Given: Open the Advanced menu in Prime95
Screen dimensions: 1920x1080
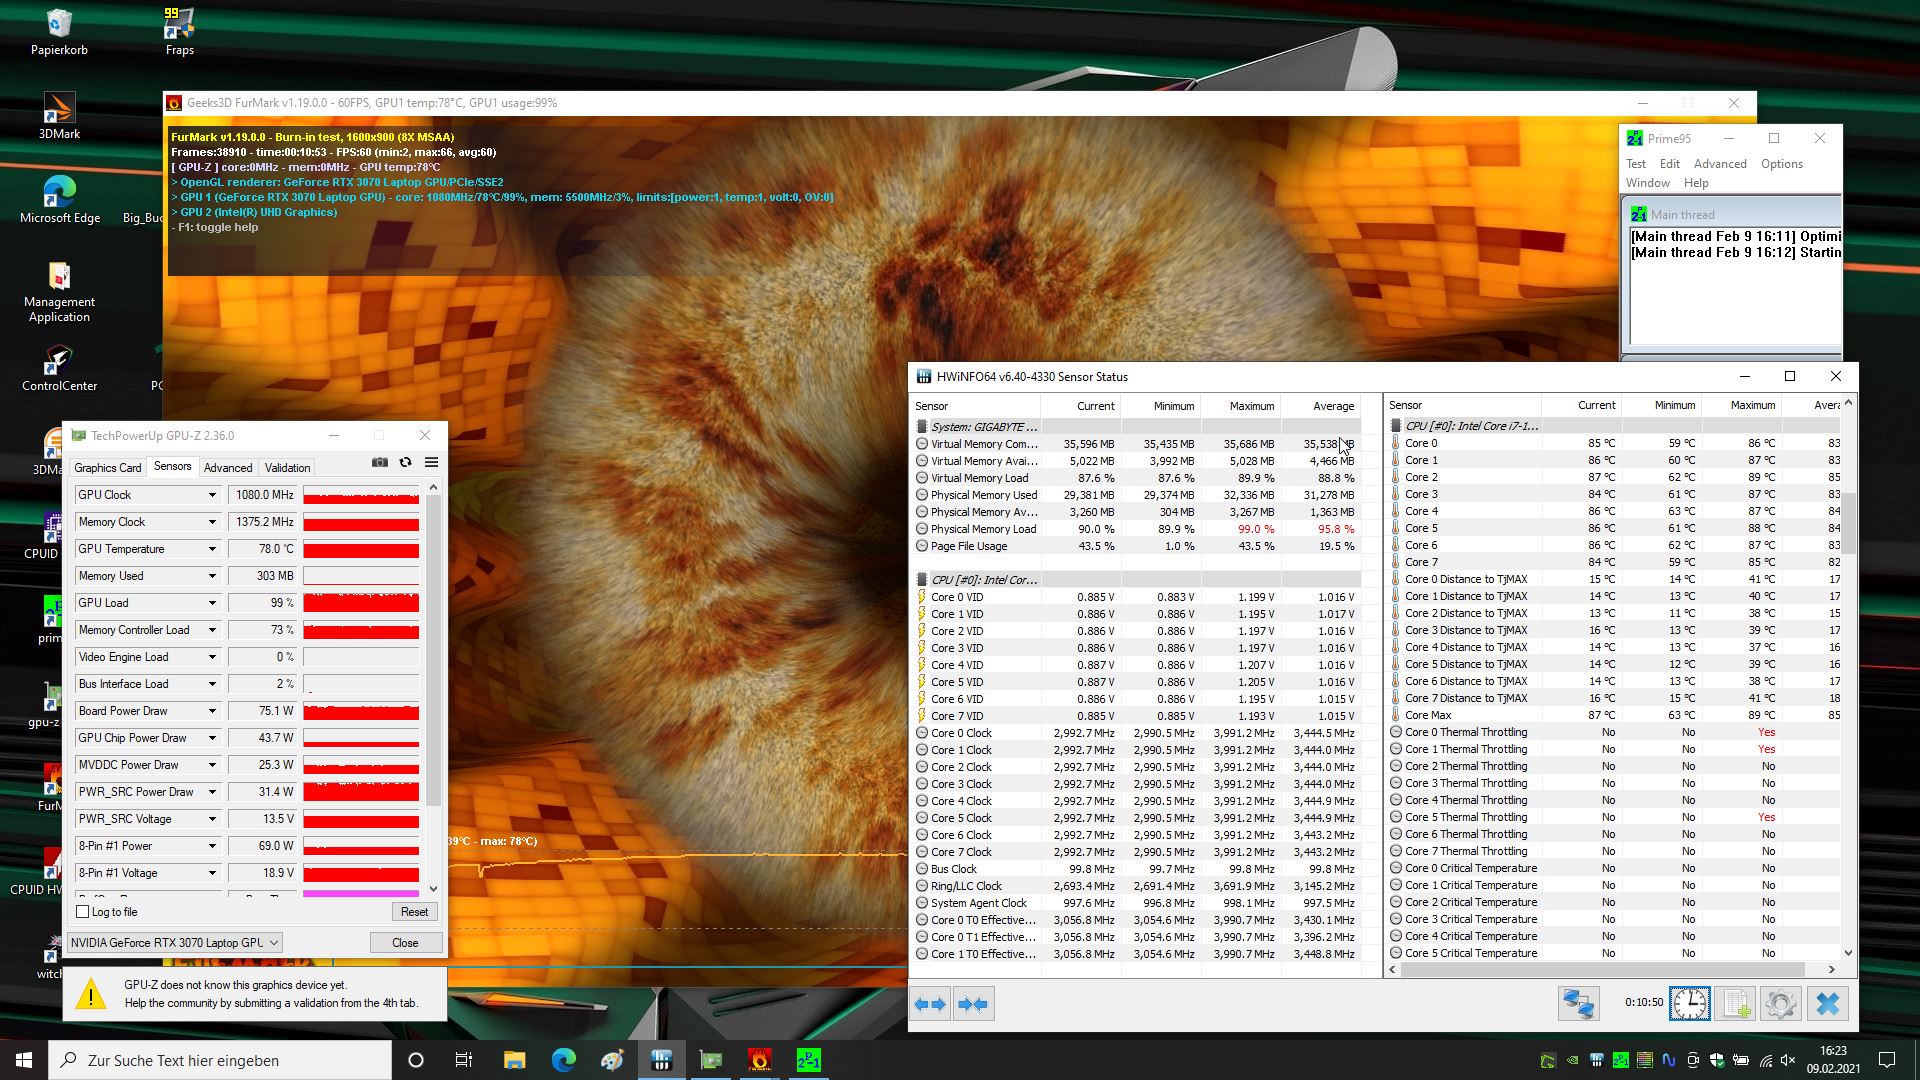Looking at the screenshot, I should 1719,164.
